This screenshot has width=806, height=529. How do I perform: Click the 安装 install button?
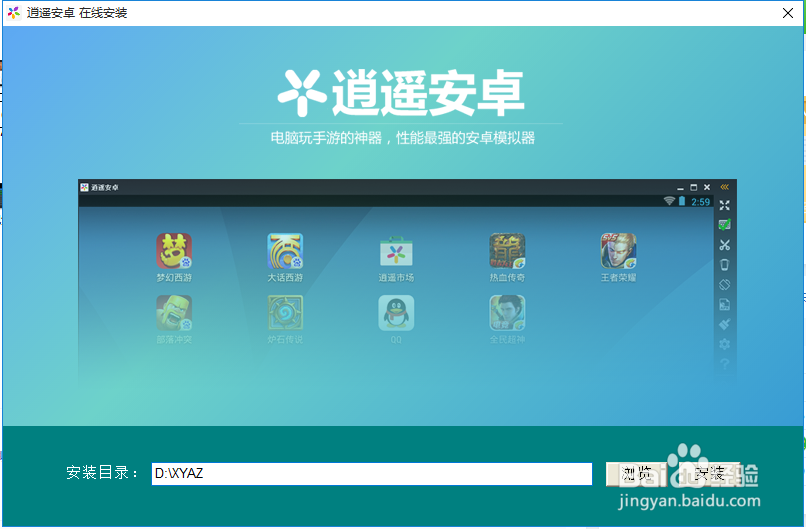pyautogui.click(x=709, y=473)
